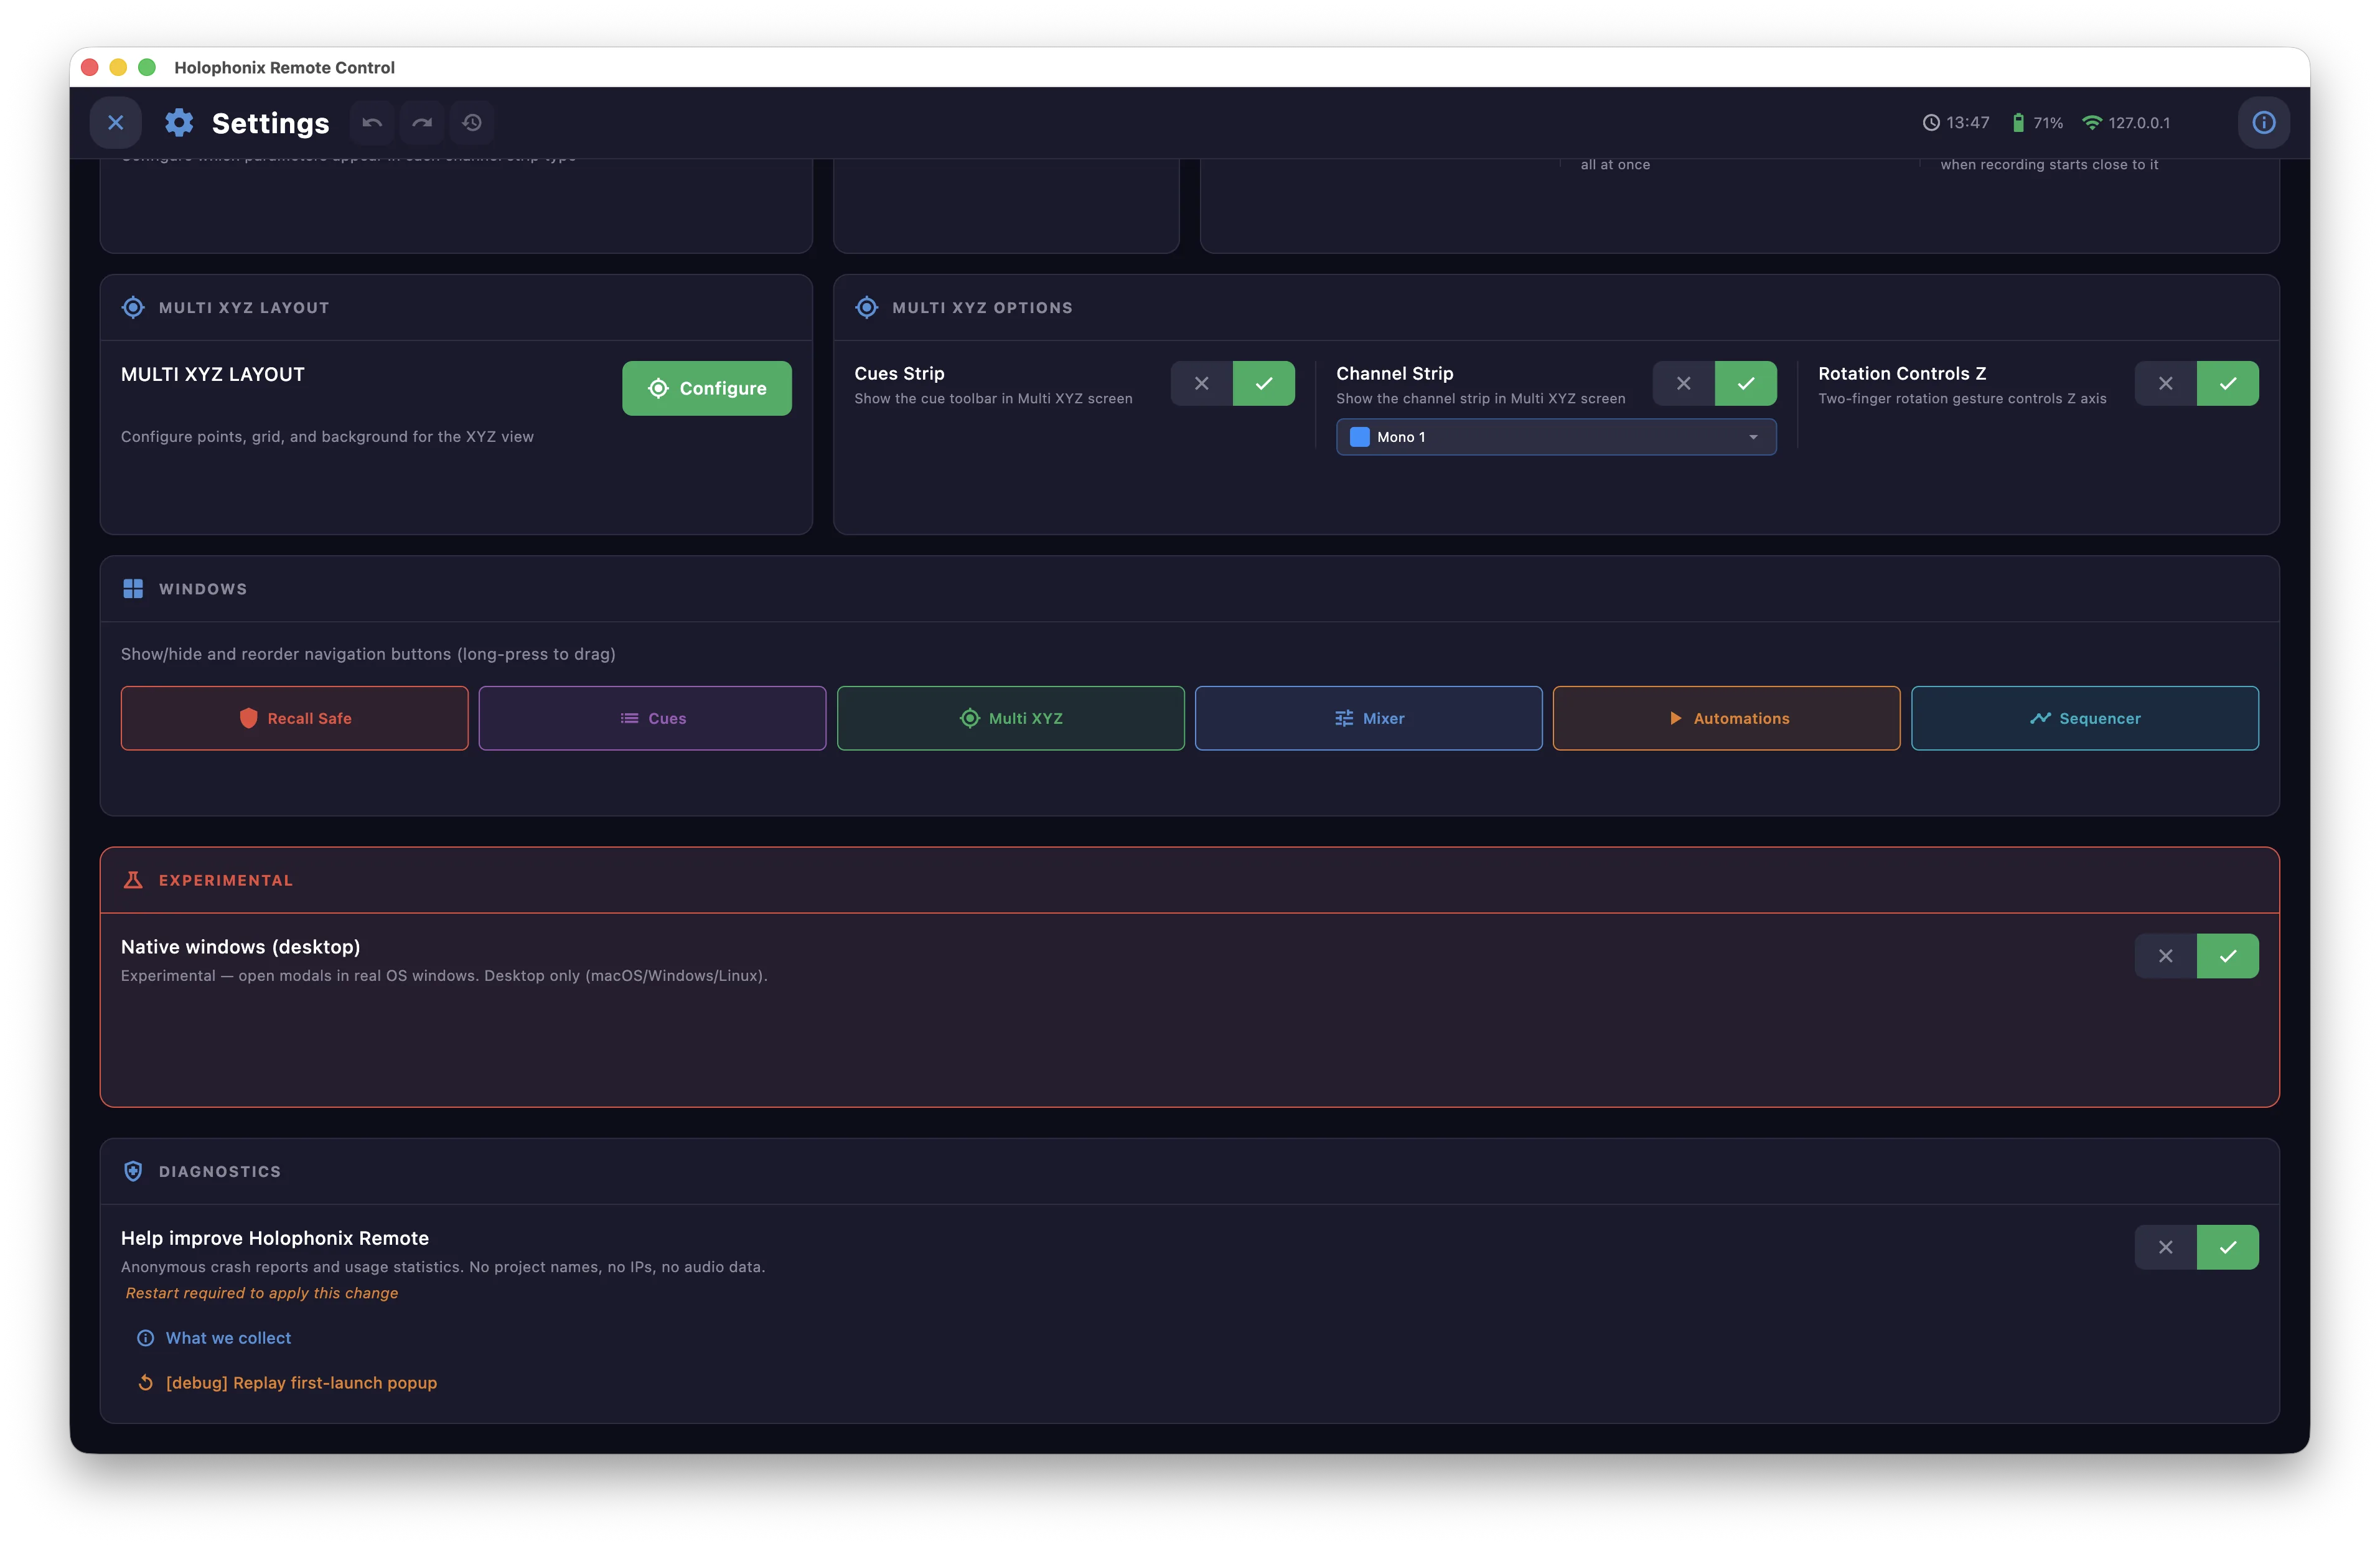Click the Holophonix Remote Control window title

click(284, 67)
